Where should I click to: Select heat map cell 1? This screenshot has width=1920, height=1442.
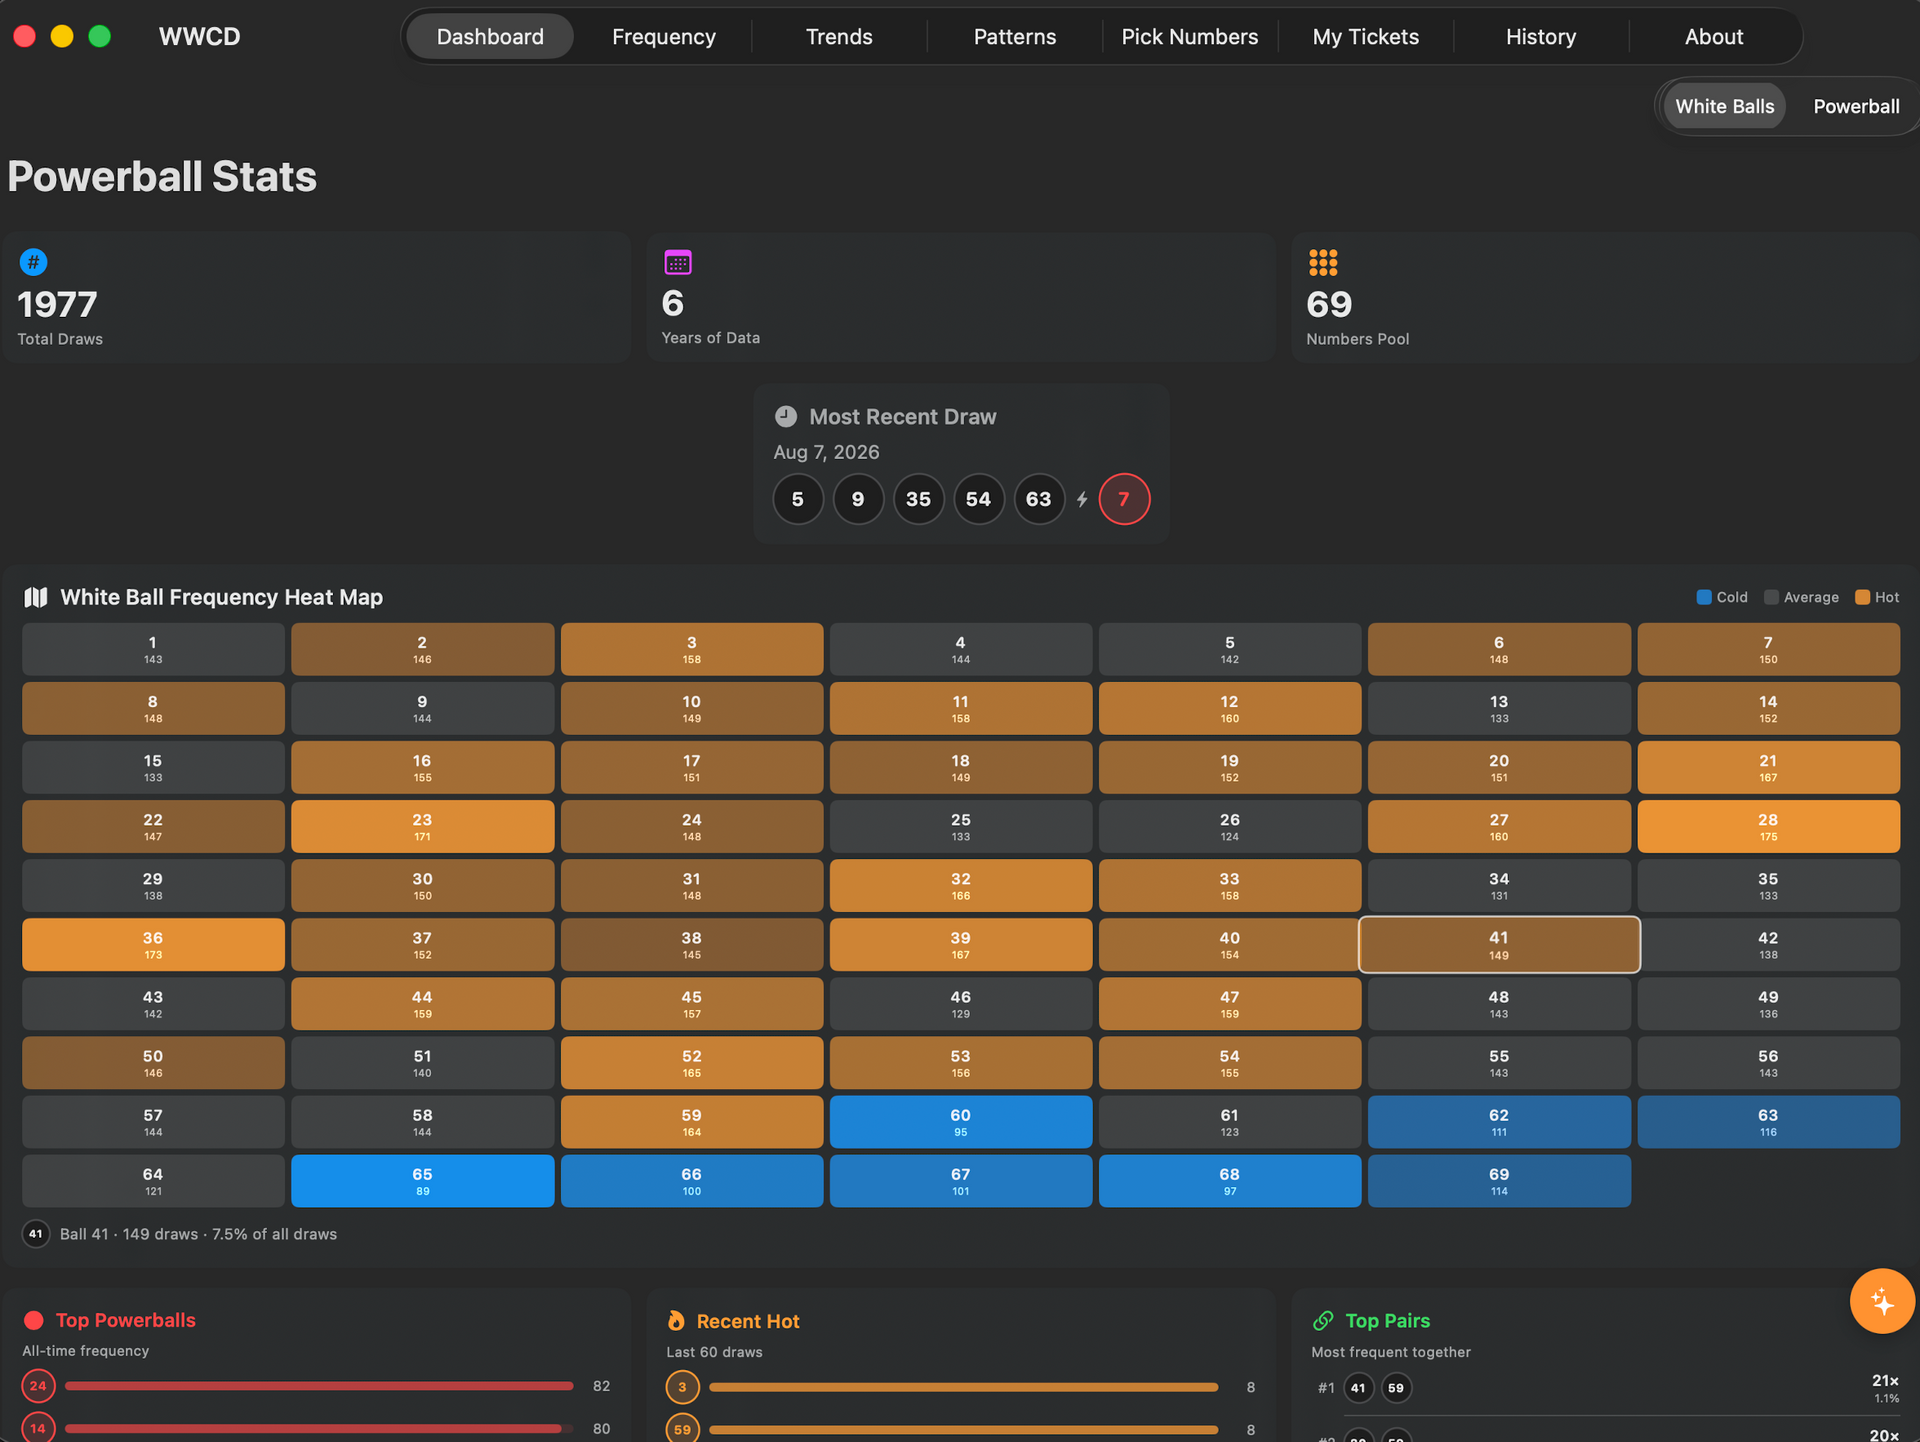pyautogui.click(x=153, y=649)
